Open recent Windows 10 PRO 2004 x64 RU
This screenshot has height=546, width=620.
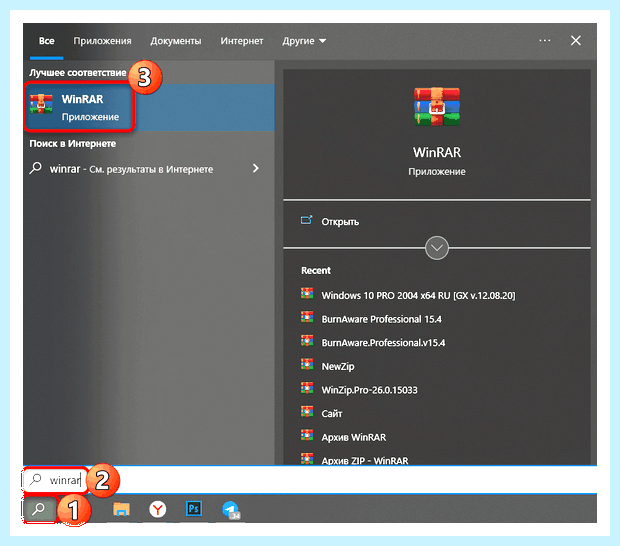(418, 295)
